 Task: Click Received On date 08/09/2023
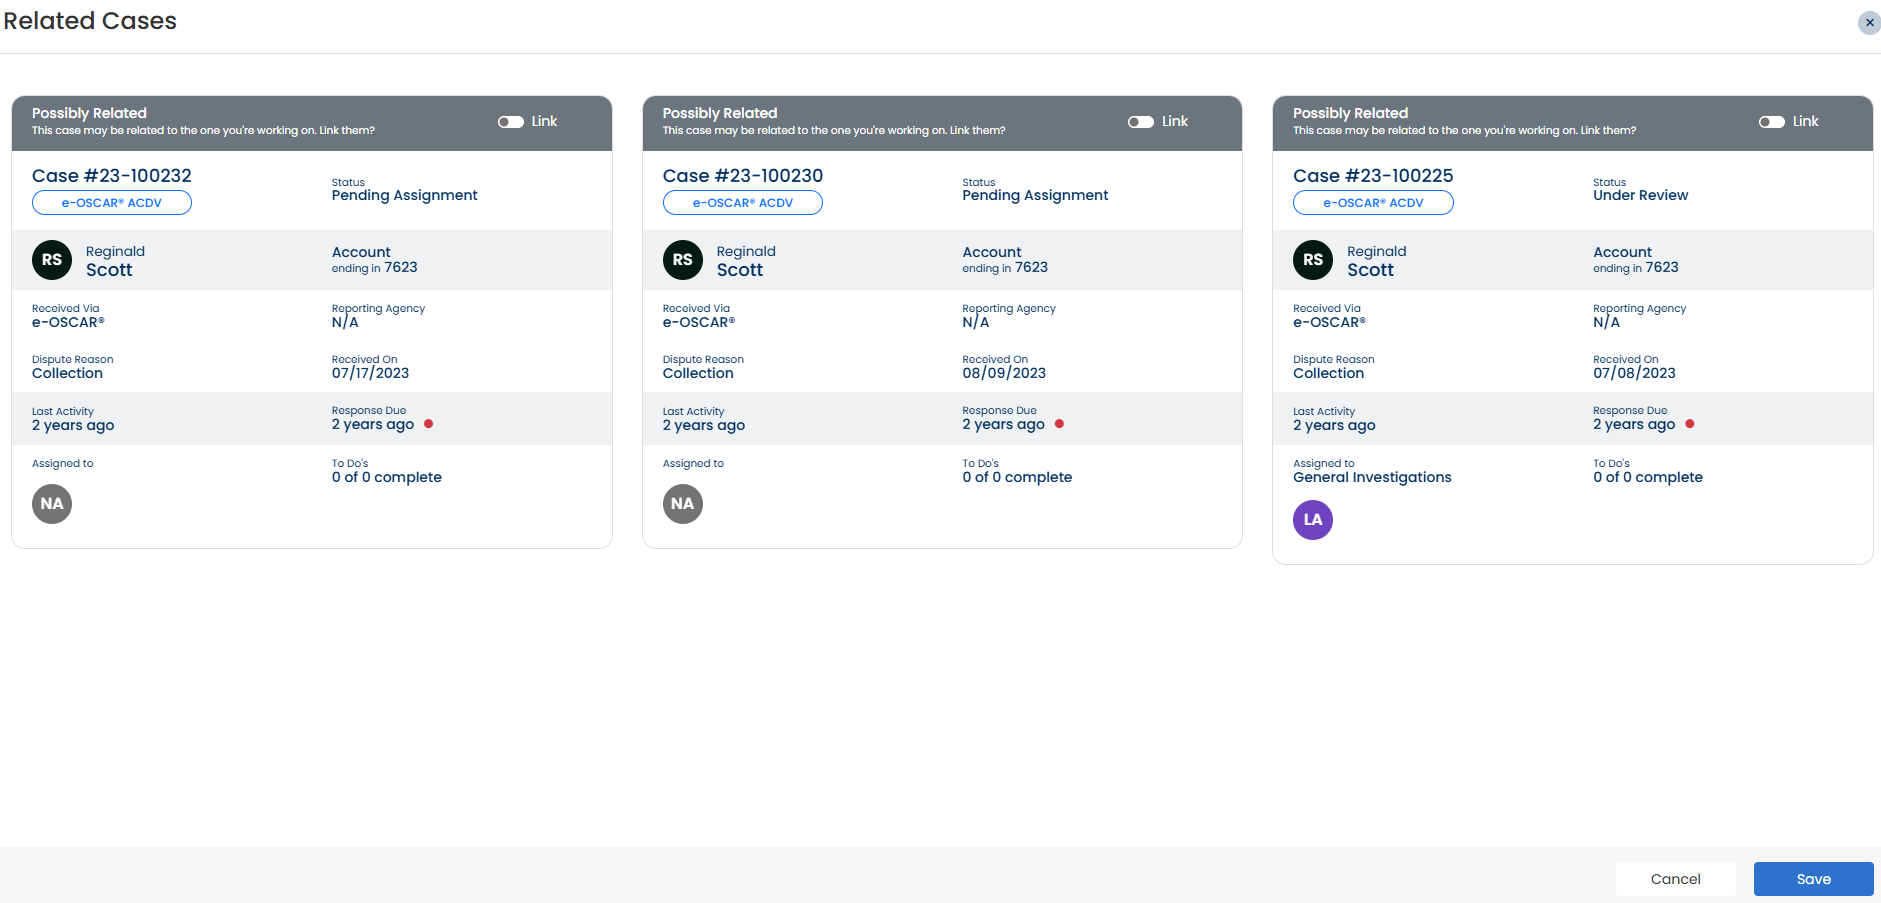pos(1004,374)
